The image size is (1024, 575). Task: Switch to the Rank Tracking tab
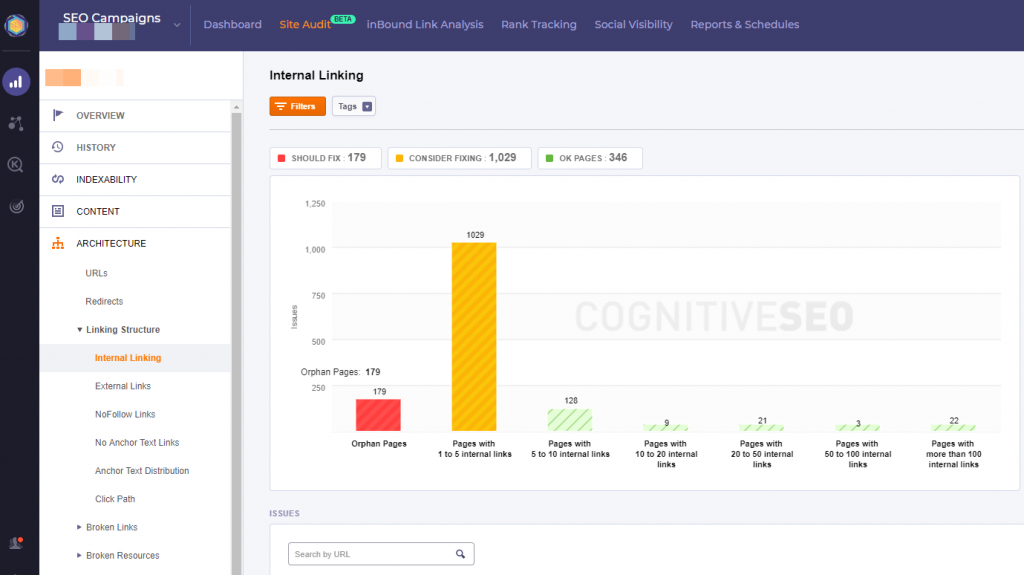coord(538,25)
